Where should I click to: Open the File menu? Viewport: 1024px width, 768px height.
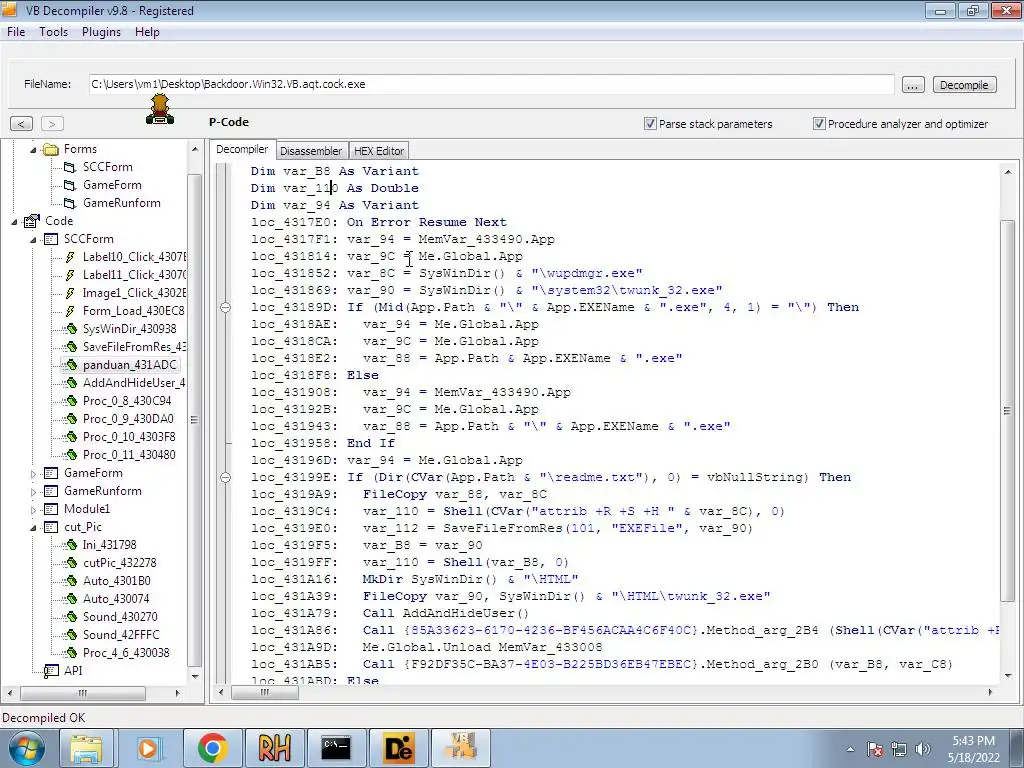(16, 32)
